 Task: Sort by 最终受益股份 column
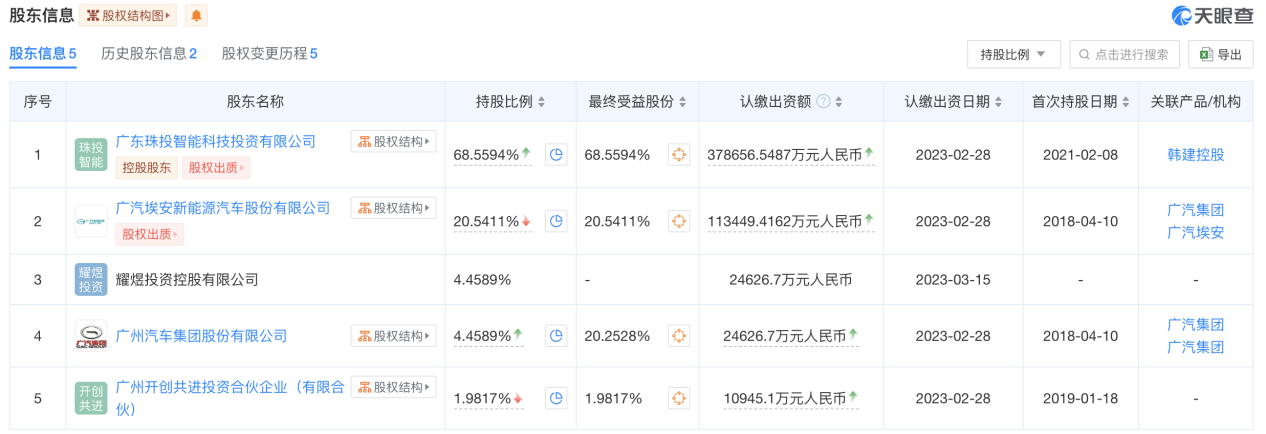click(683, 102)
